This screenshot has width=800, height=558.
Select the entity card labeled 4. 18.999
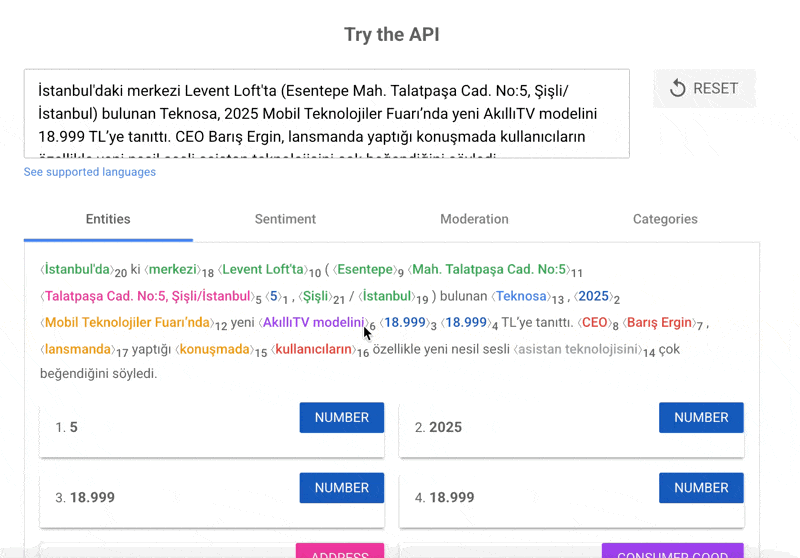[571, 500]
